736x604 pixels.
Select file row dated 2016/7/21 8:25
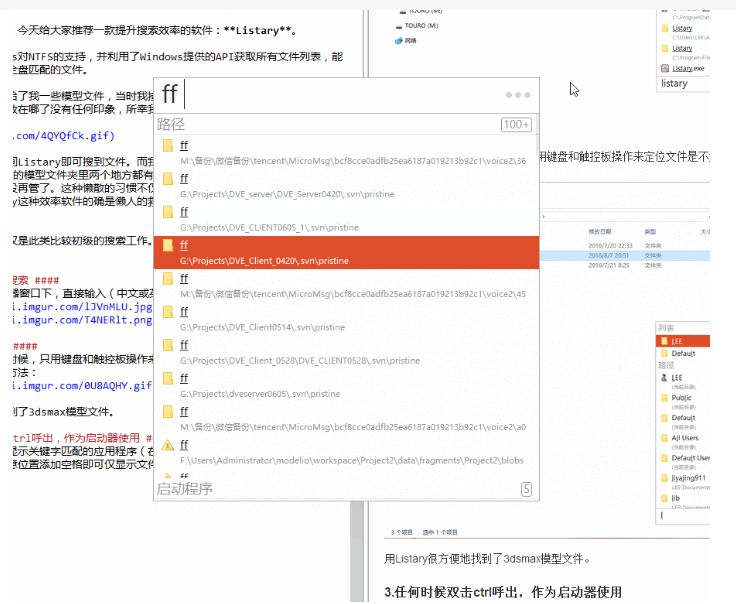tap(624, 266)
